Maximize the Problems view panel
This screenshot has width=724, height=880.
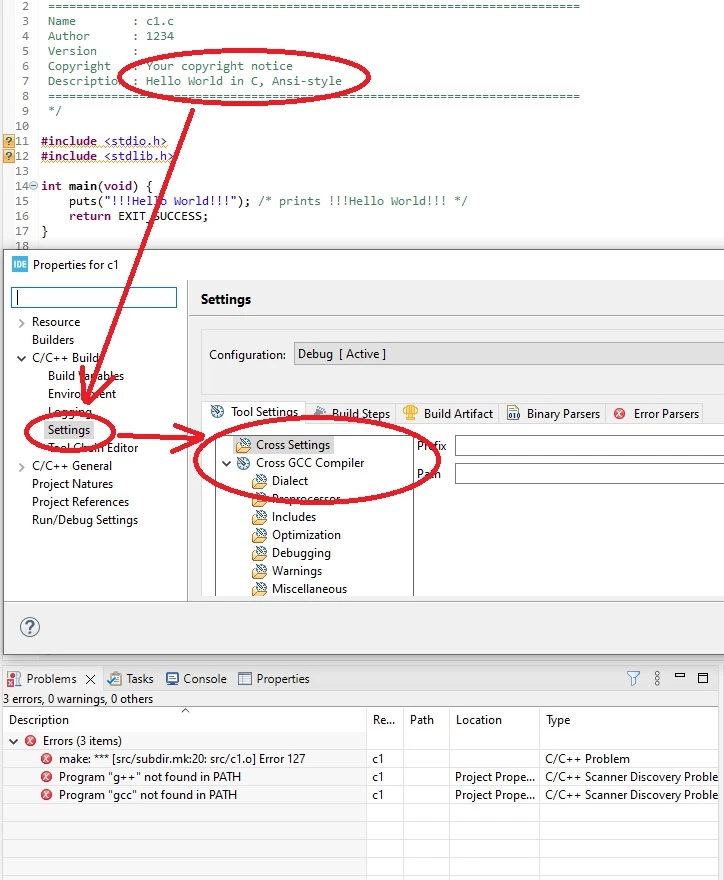coord(703,678)
